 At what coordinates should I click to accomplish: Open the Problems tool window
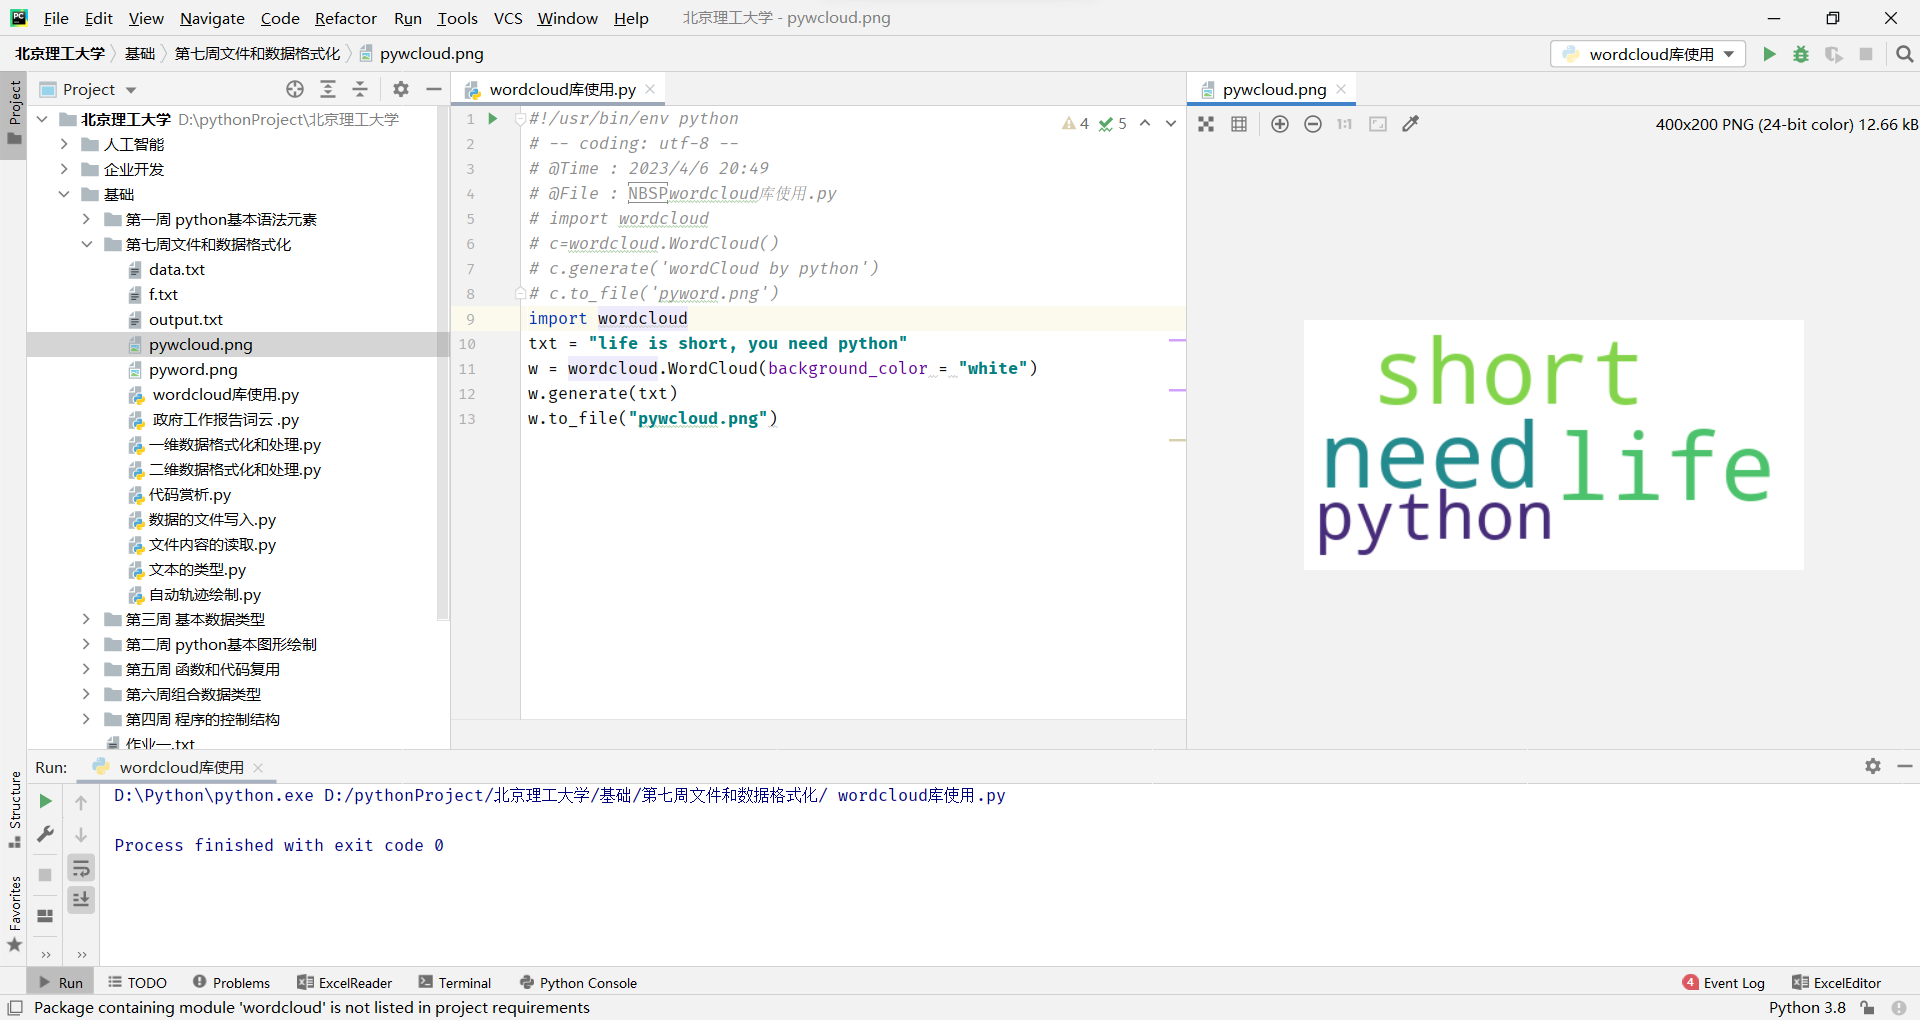231,983
